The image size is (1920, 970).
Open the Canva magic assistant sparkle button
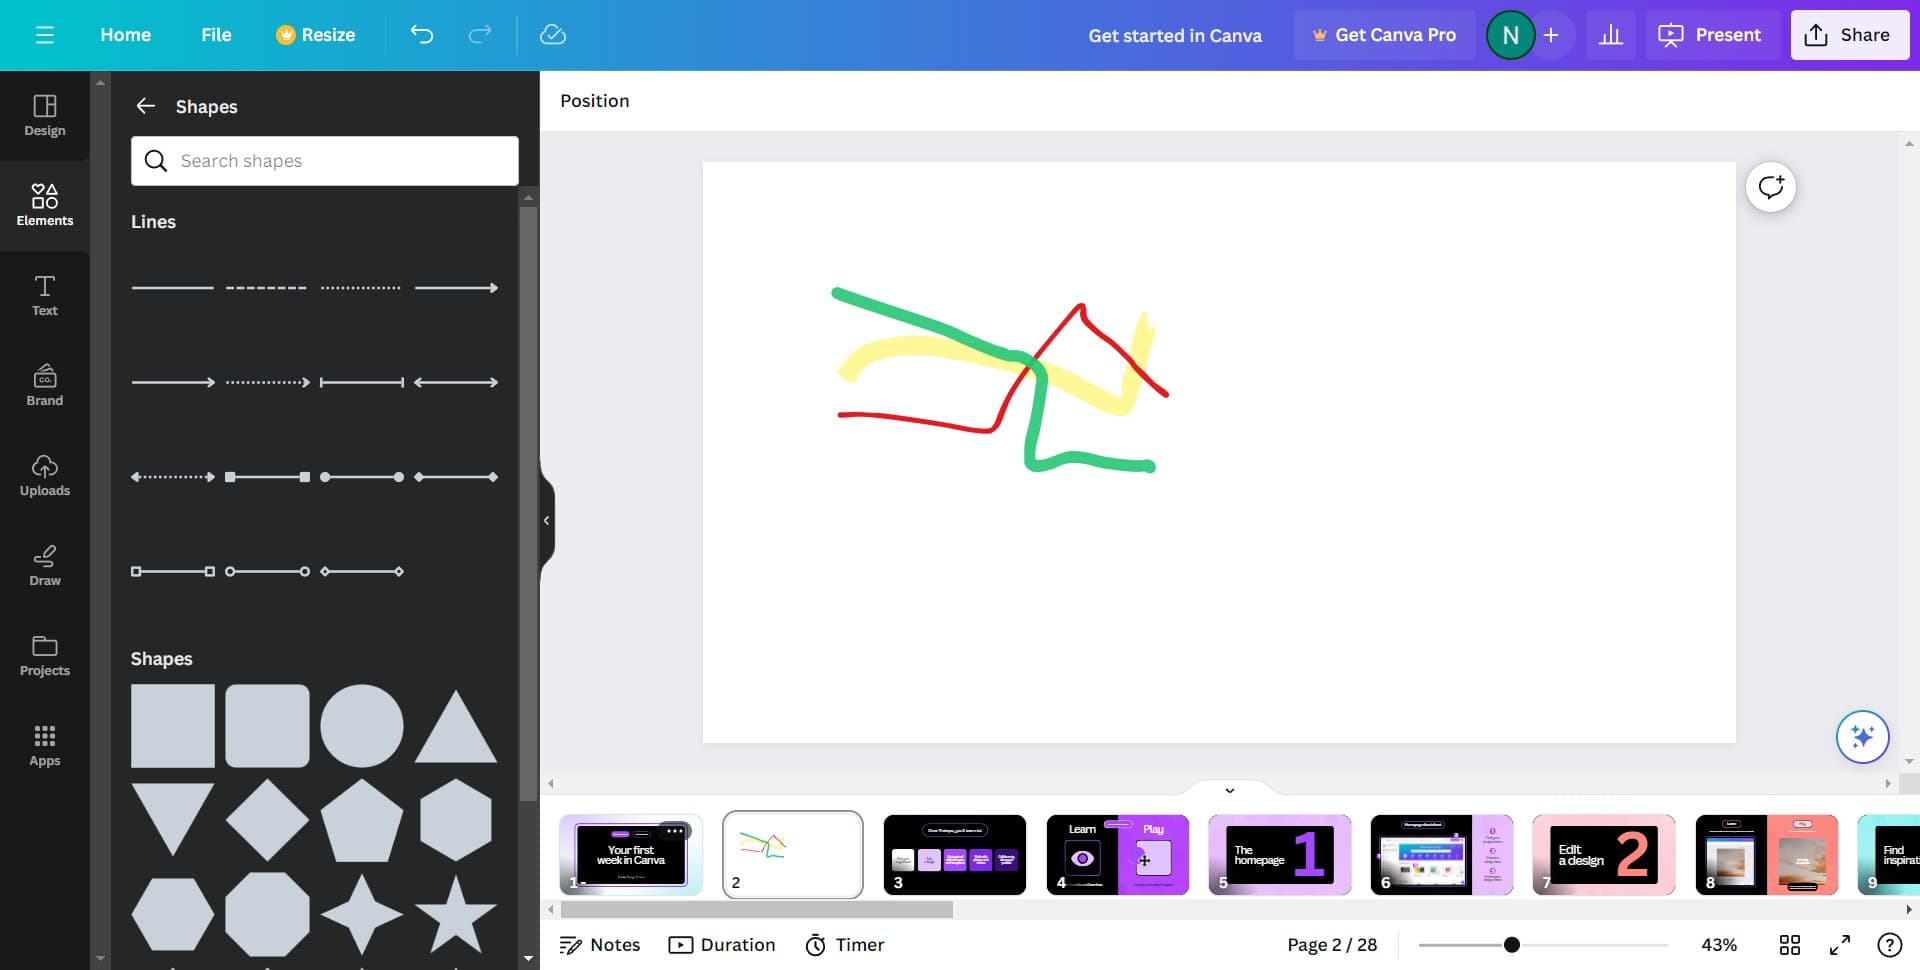point(1861,737)
